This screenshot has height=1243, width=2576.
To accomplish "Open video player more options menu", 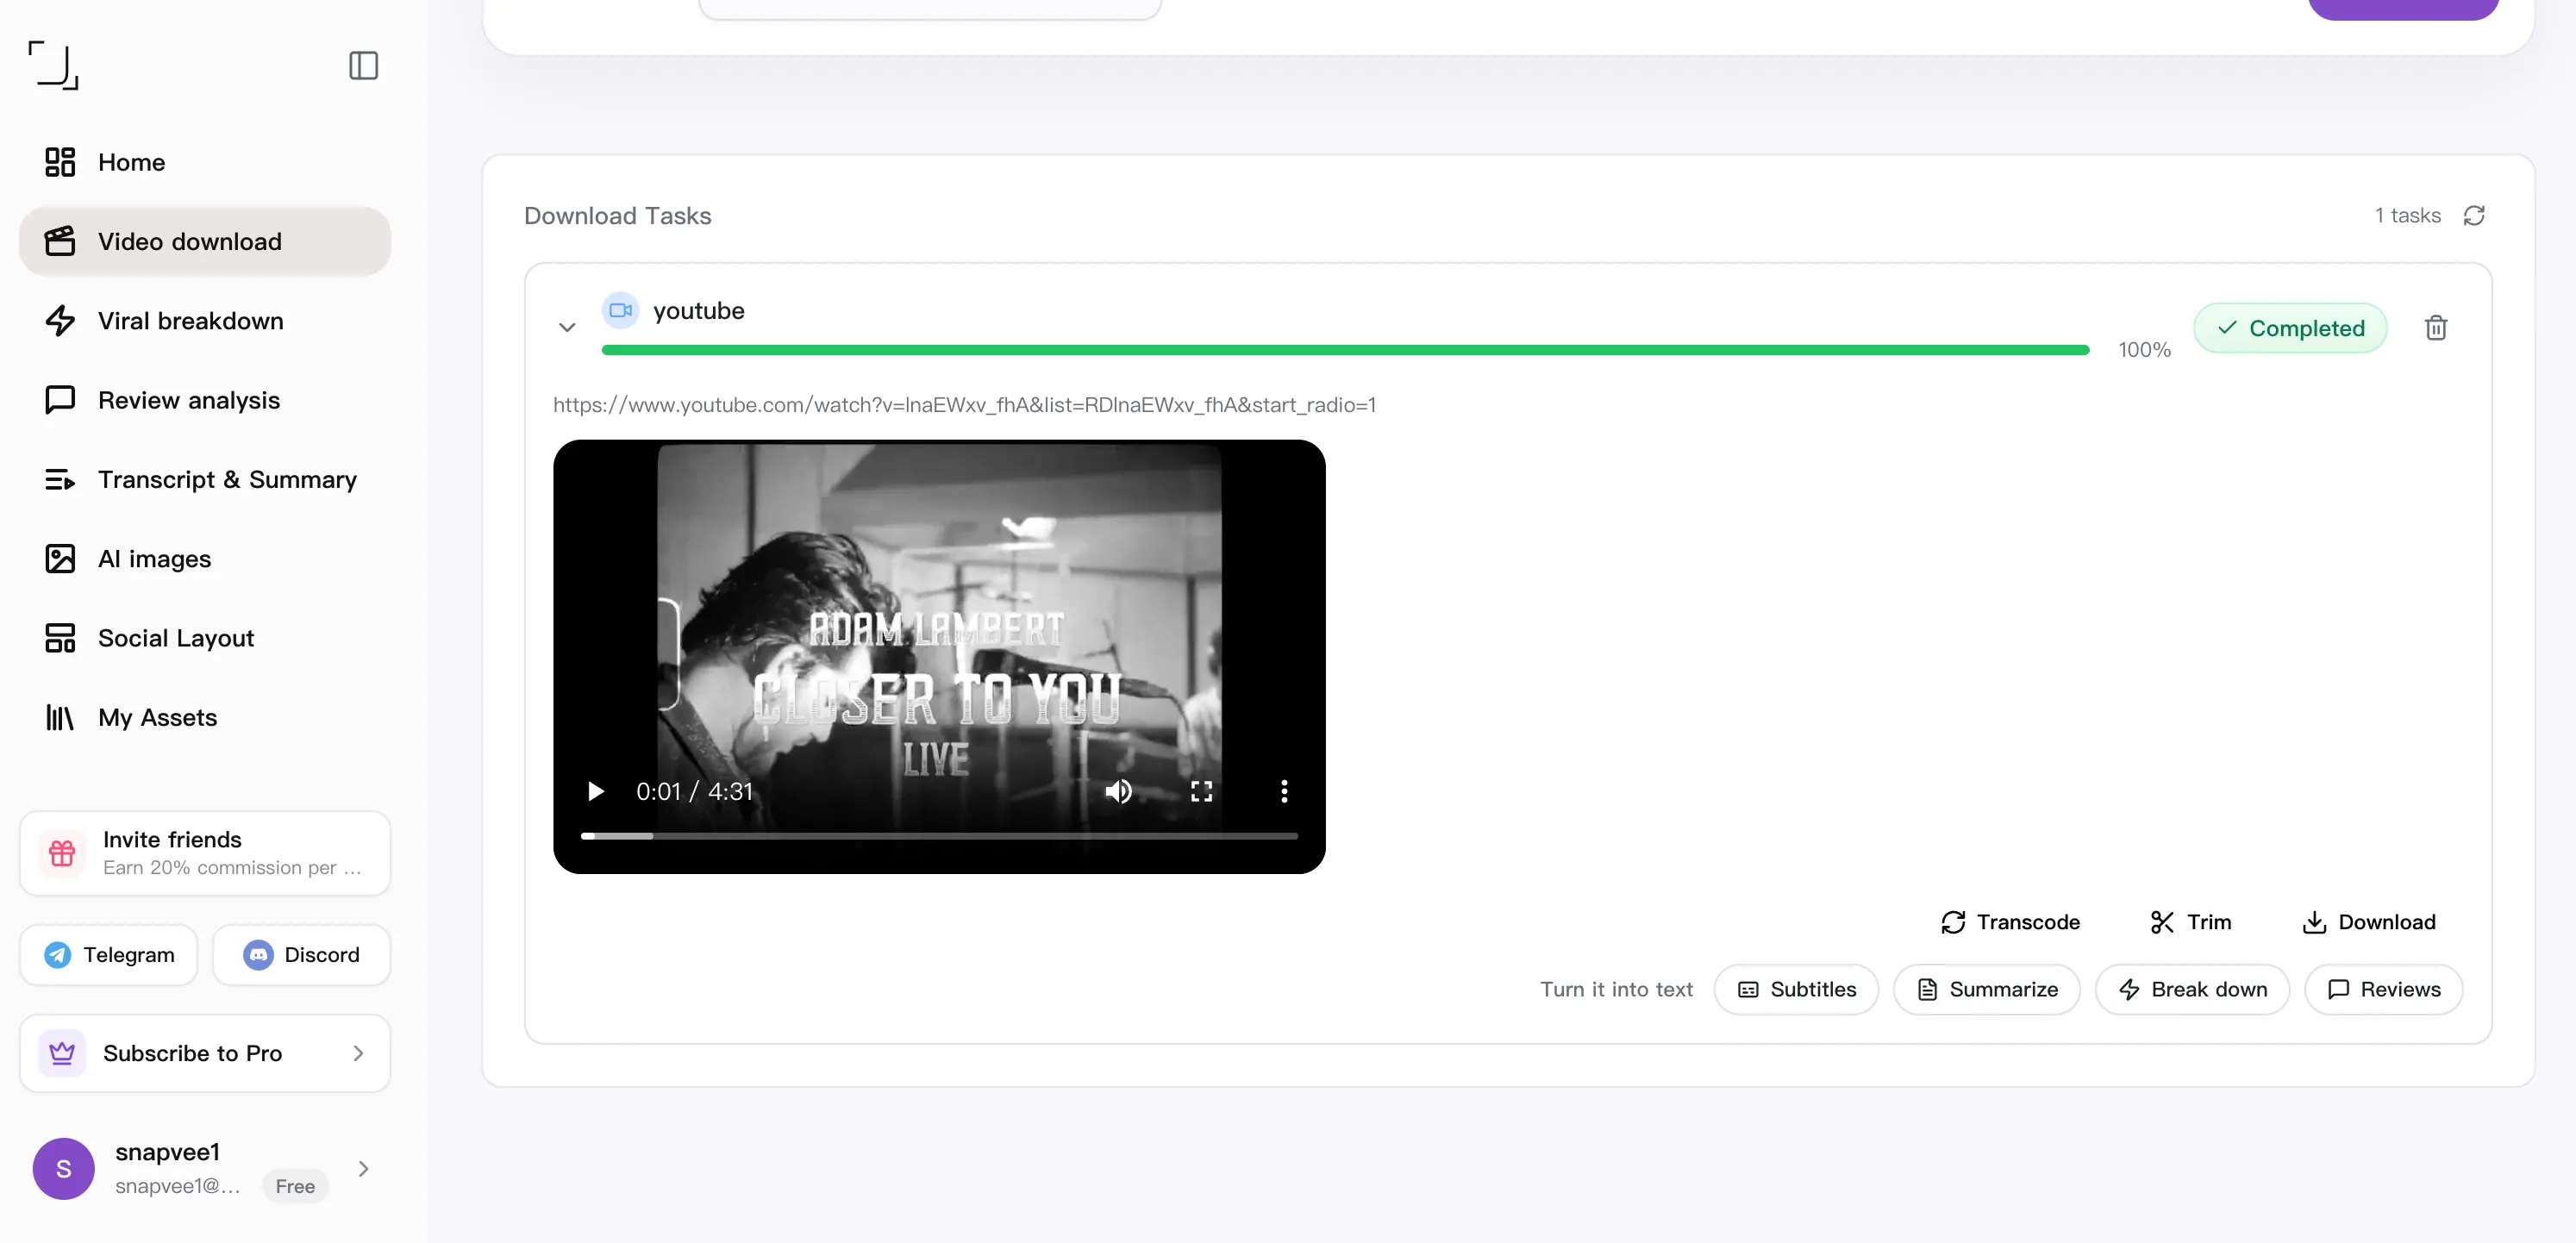I will 1284,791.
